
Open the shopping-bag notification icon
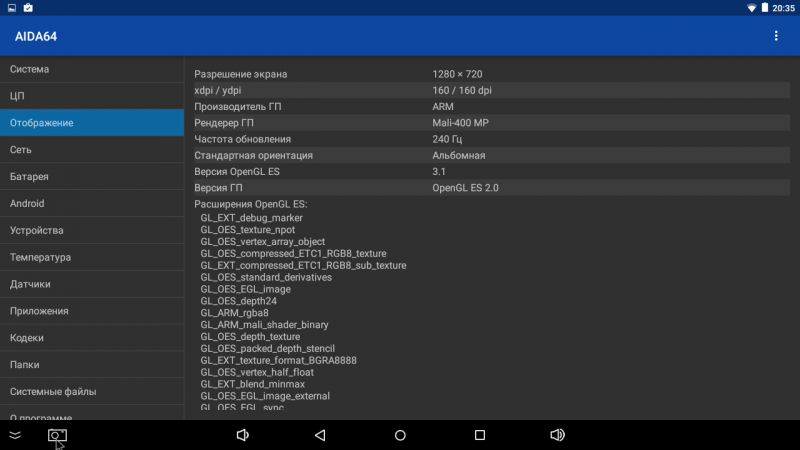coord(28,8)
